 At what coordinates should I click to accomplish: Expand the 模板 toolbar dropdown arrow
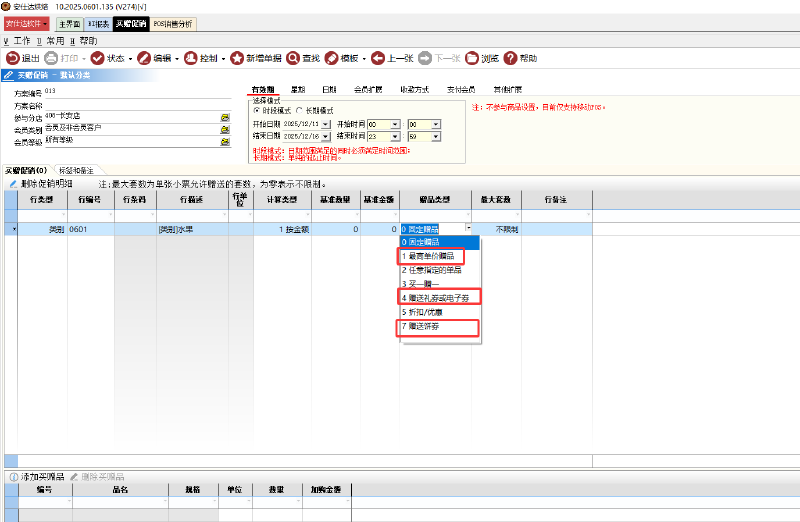(364, 59)
